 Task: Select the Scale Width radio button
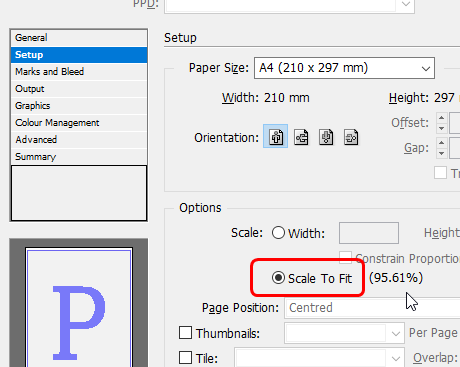tap(278, 233)
